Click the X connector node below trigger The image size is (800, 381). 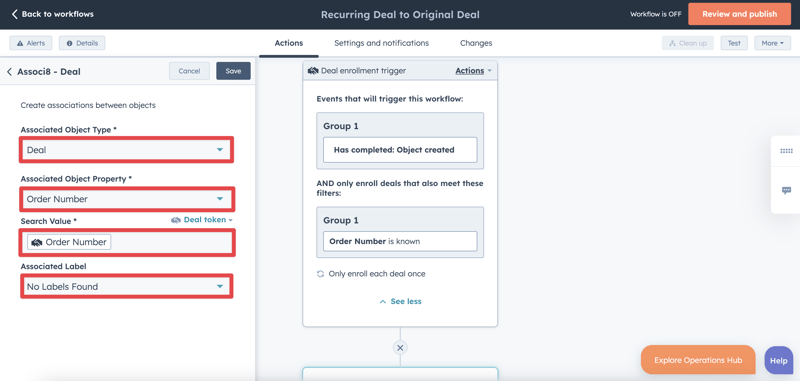click(400, 348)
